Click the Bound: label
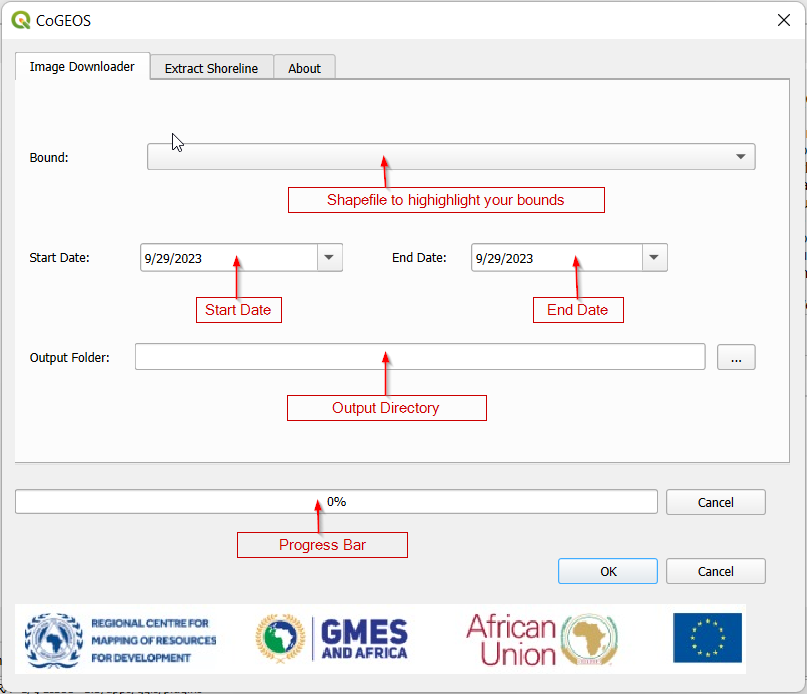The image size is (807, 694). (x=49, y=158)
